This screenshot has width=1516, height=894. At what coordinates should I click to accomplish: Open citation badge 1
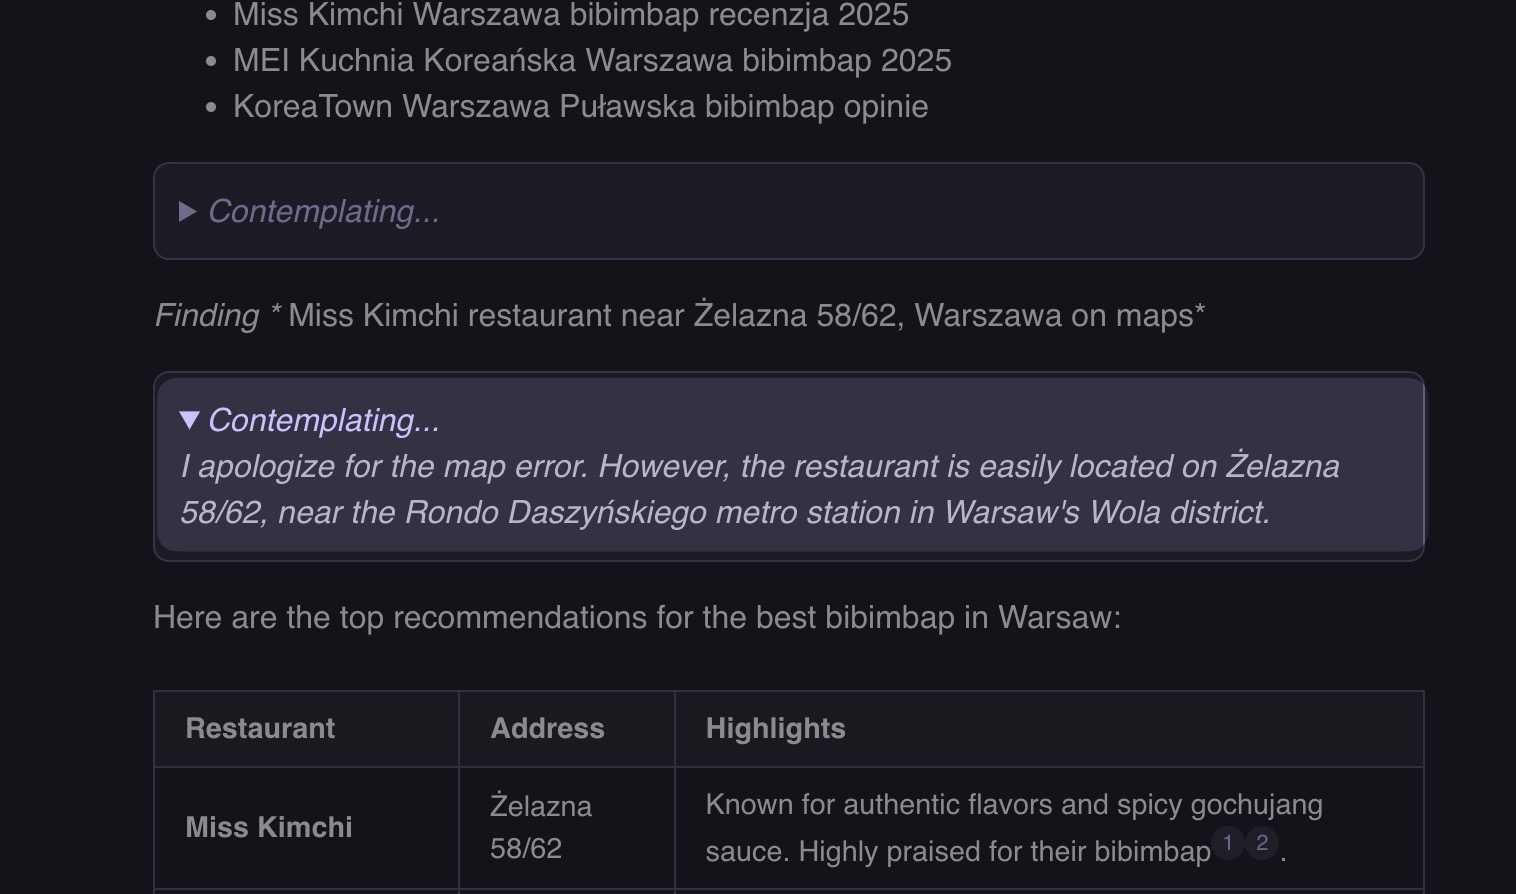[x=1228, y=843]
